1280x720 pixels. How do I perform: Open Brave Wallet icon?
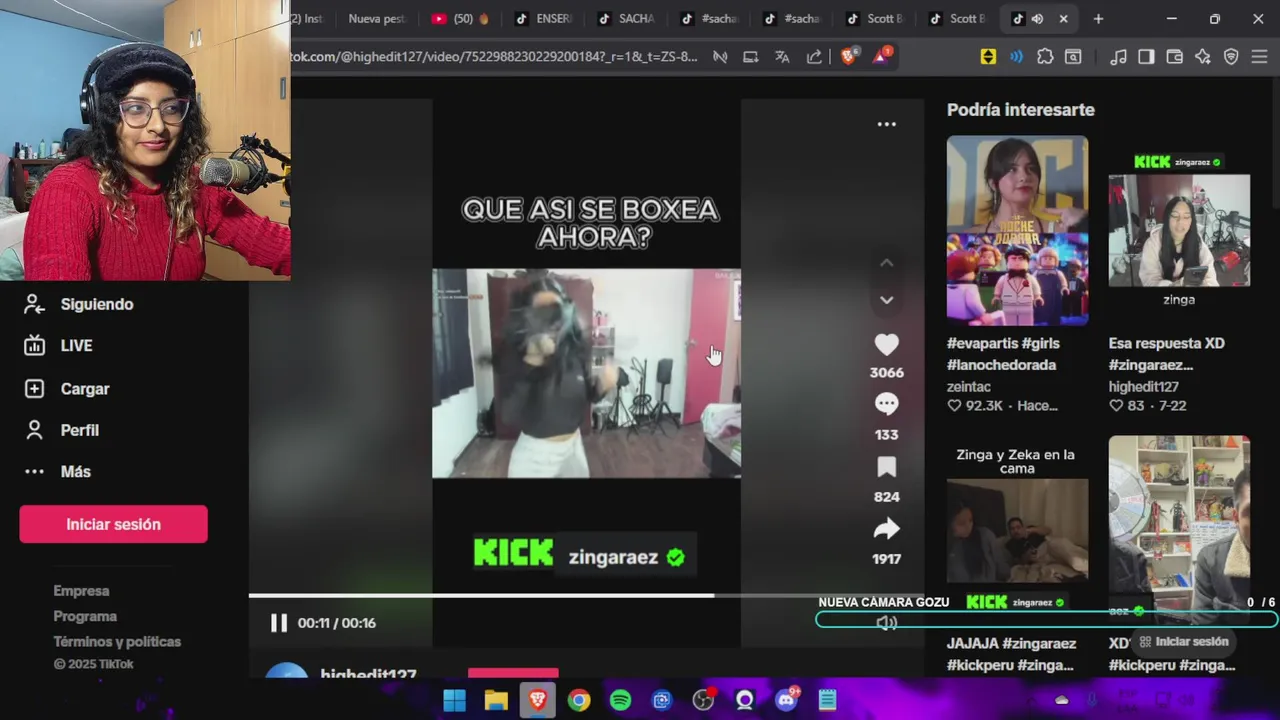click(1174, 57)
